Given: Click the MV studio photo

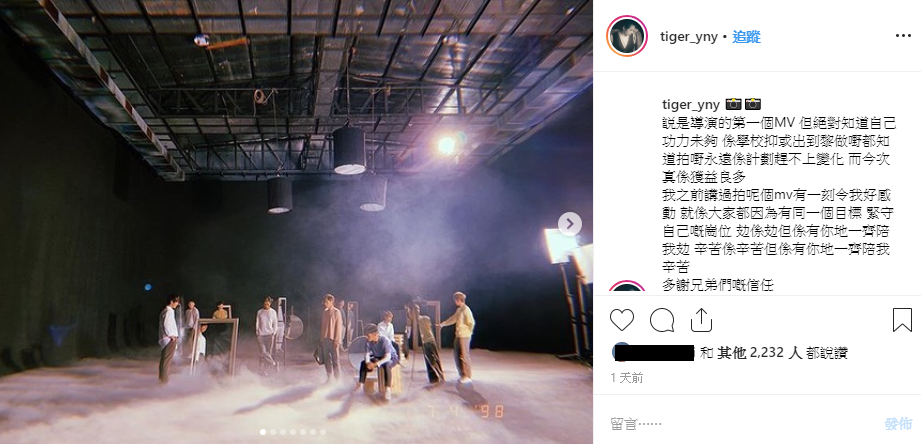Looking at the screenshot, I should coord(296,222).
